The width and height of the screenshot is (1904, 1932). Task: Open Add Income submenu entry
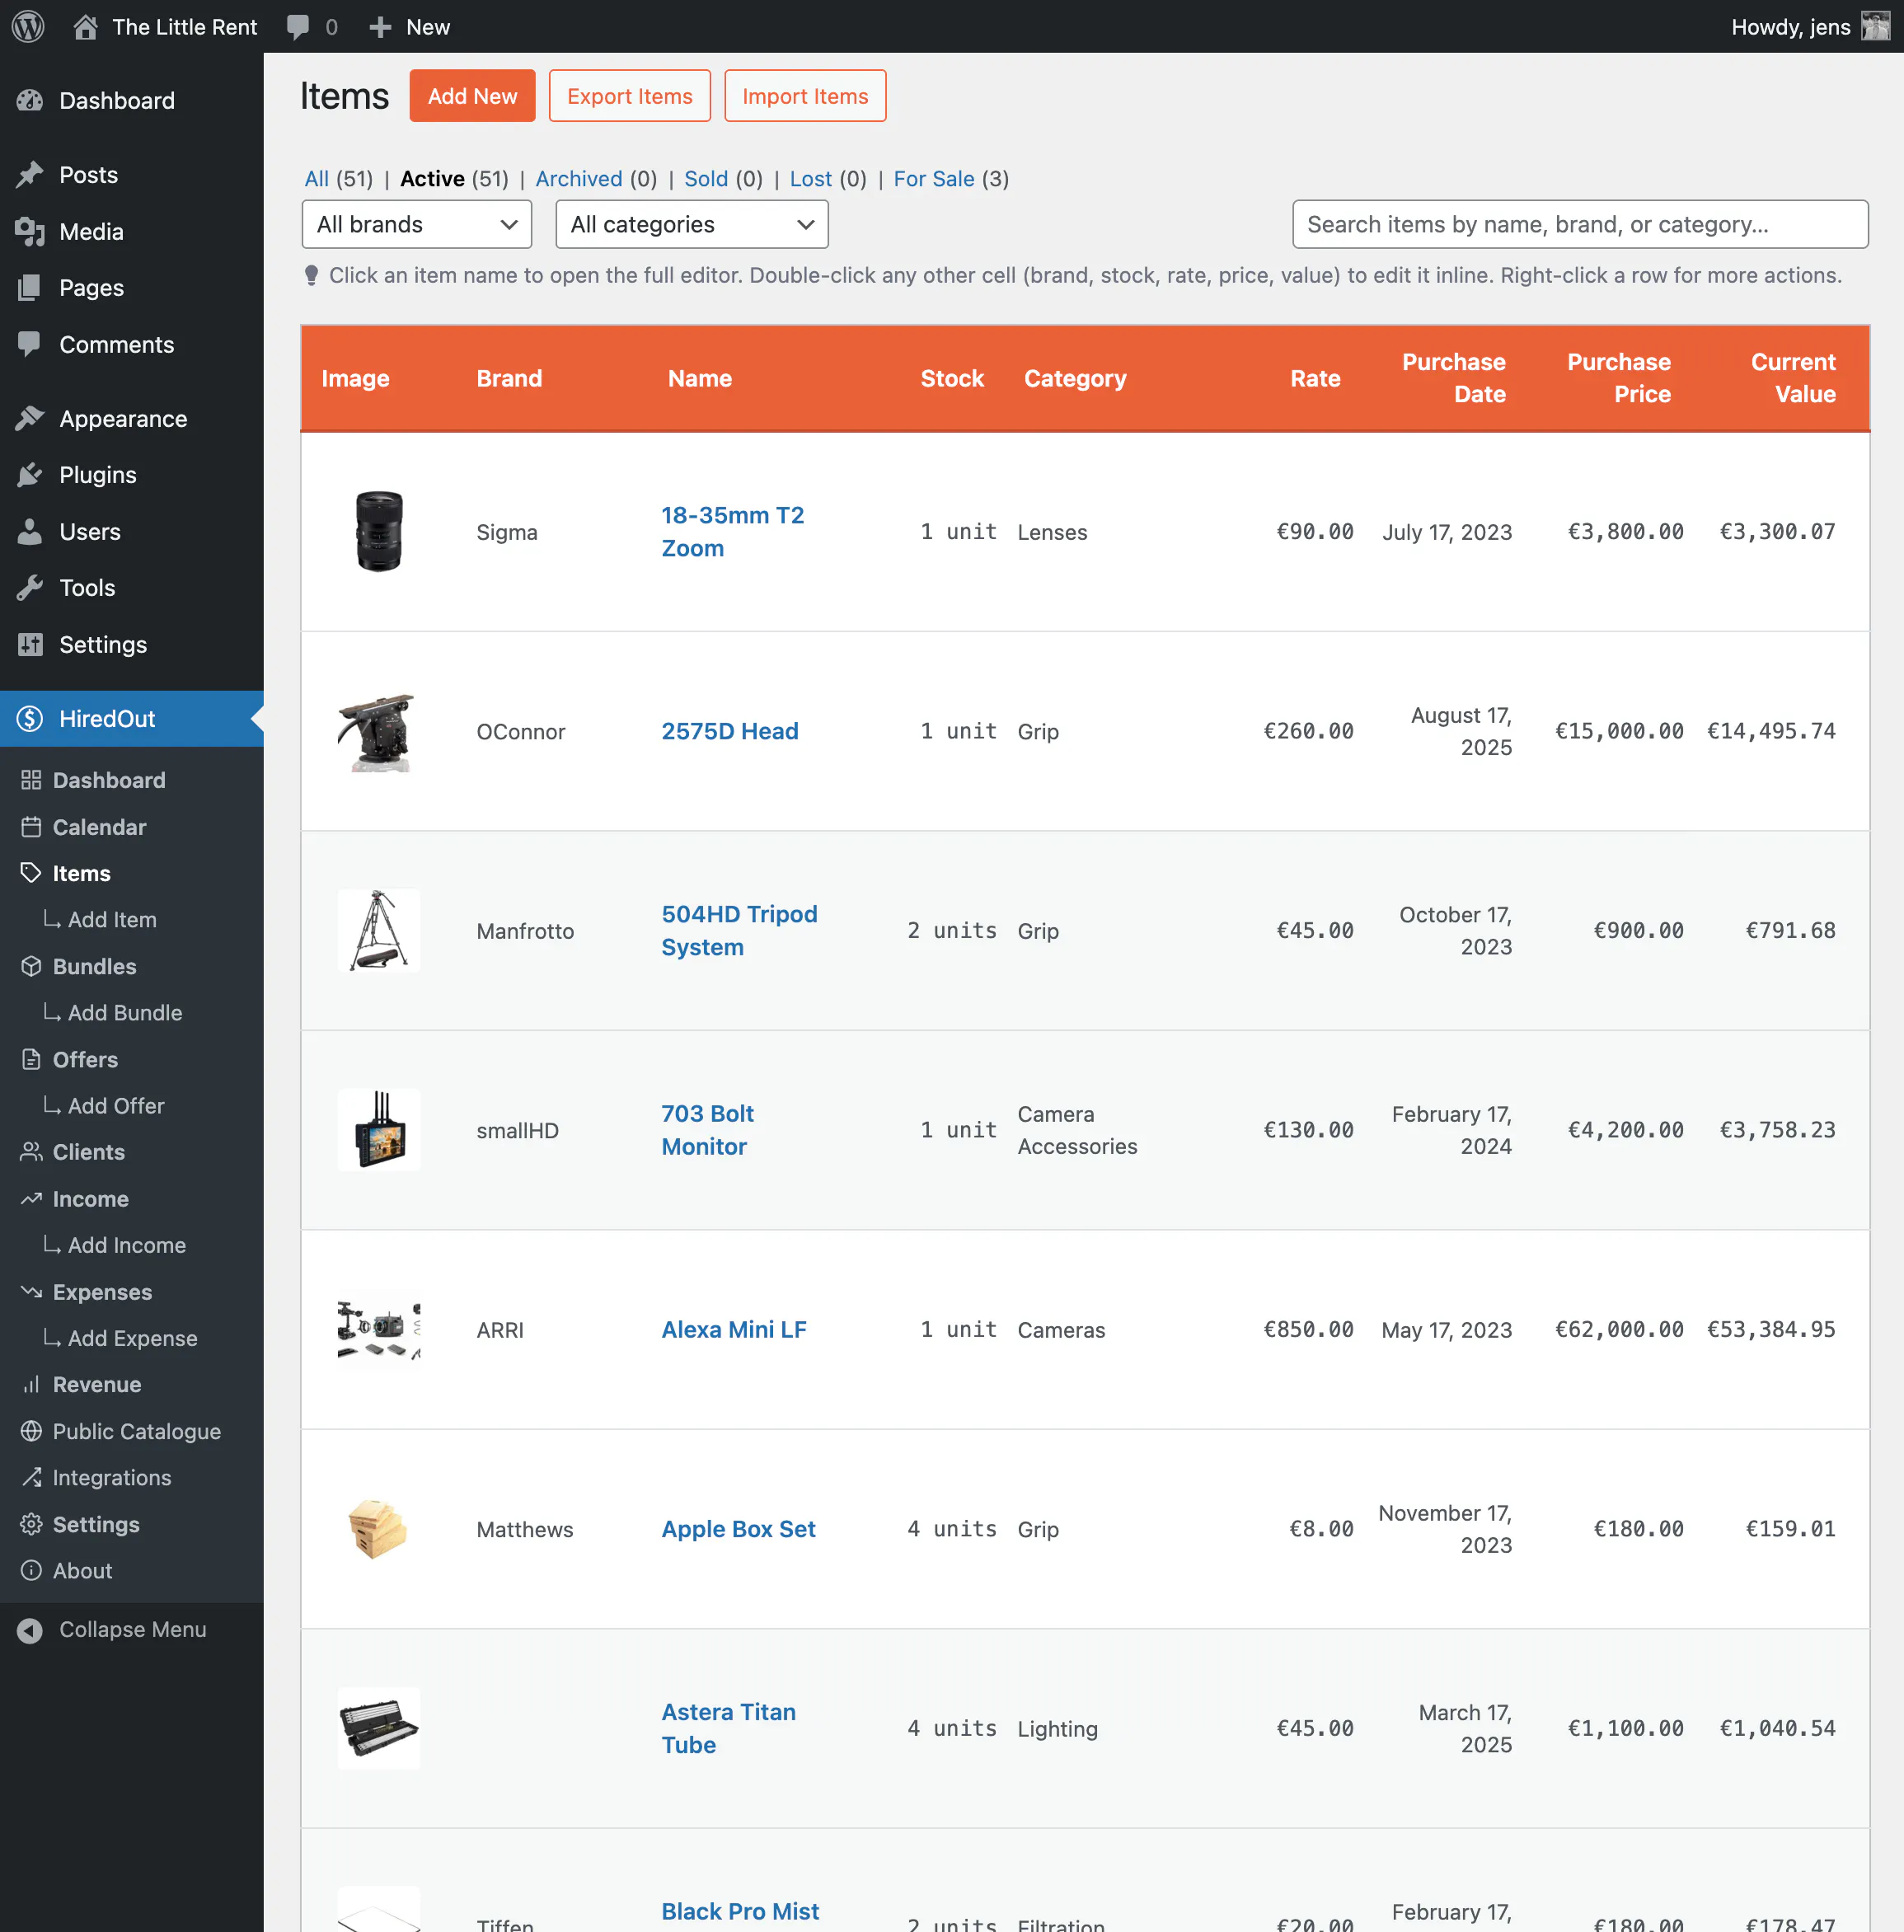[127, 1245]
